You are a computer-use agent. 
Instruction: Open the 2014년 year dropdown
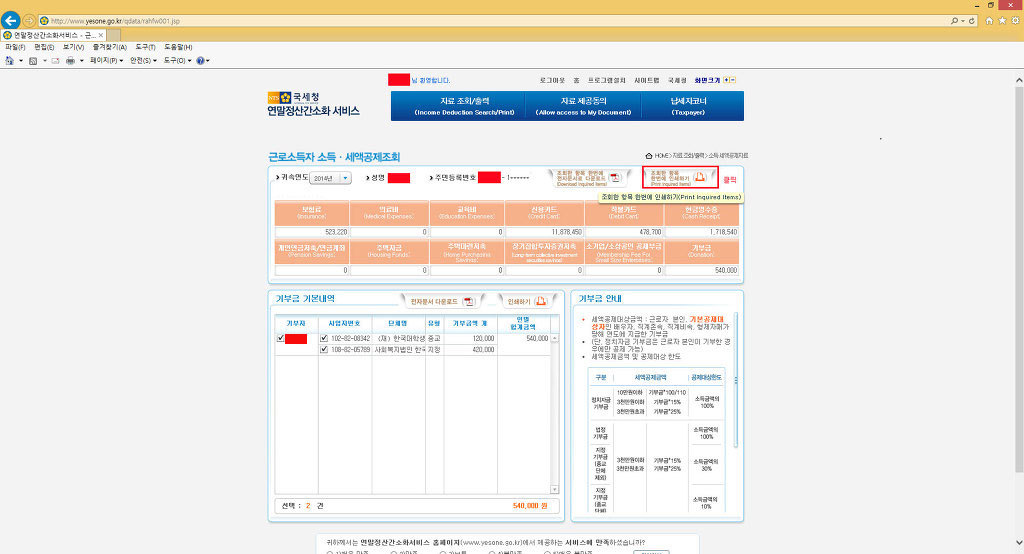click(x=330, y=178)
